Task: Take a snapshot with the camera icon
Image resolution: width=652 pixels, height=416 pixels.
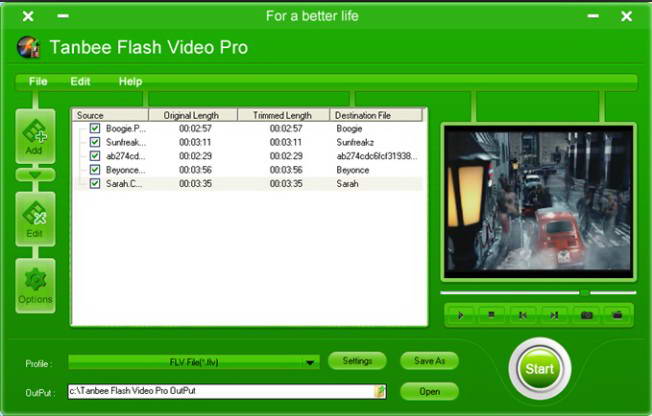Action: point(586,315)
